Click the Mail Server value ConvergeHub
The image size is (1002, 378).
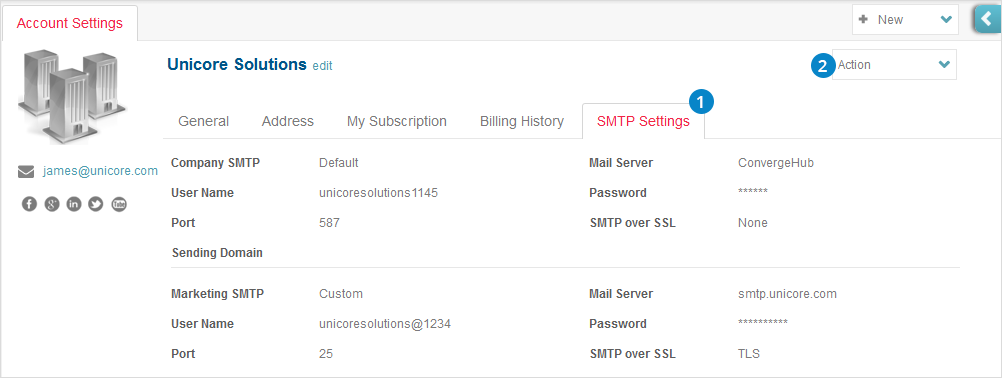point(776,163)
